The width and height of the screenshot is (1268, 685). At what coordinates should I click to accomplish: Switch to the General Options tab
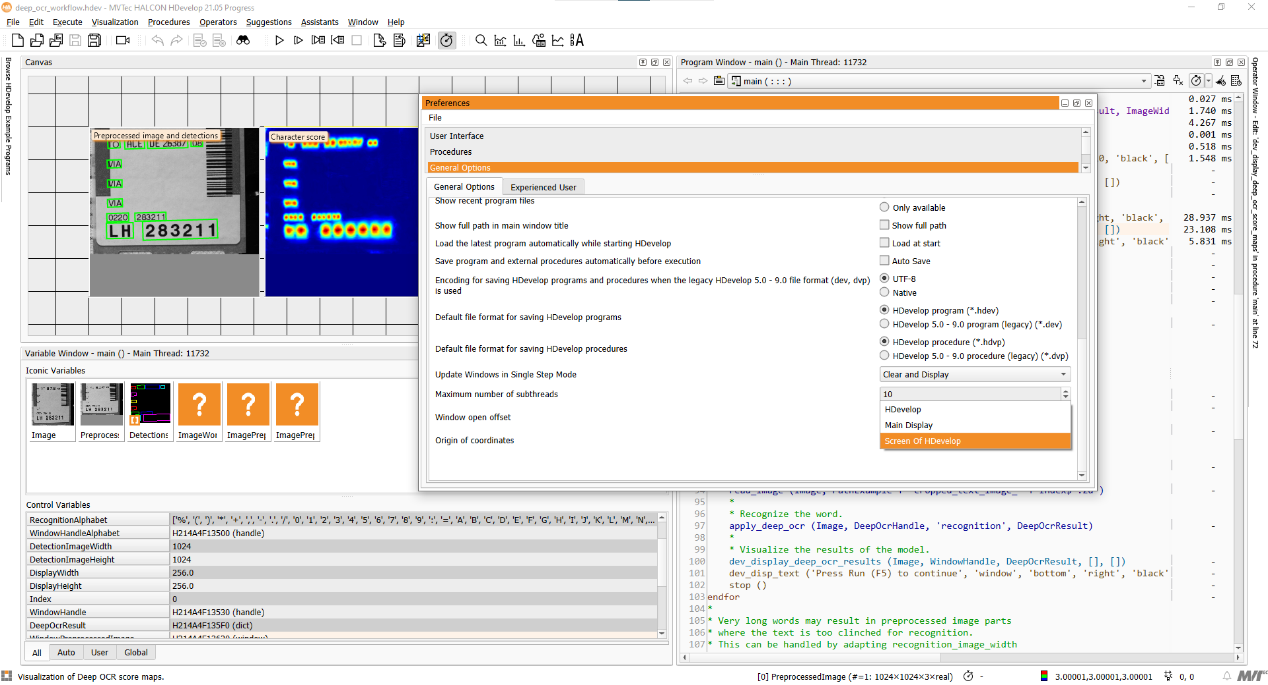[464, 187]
